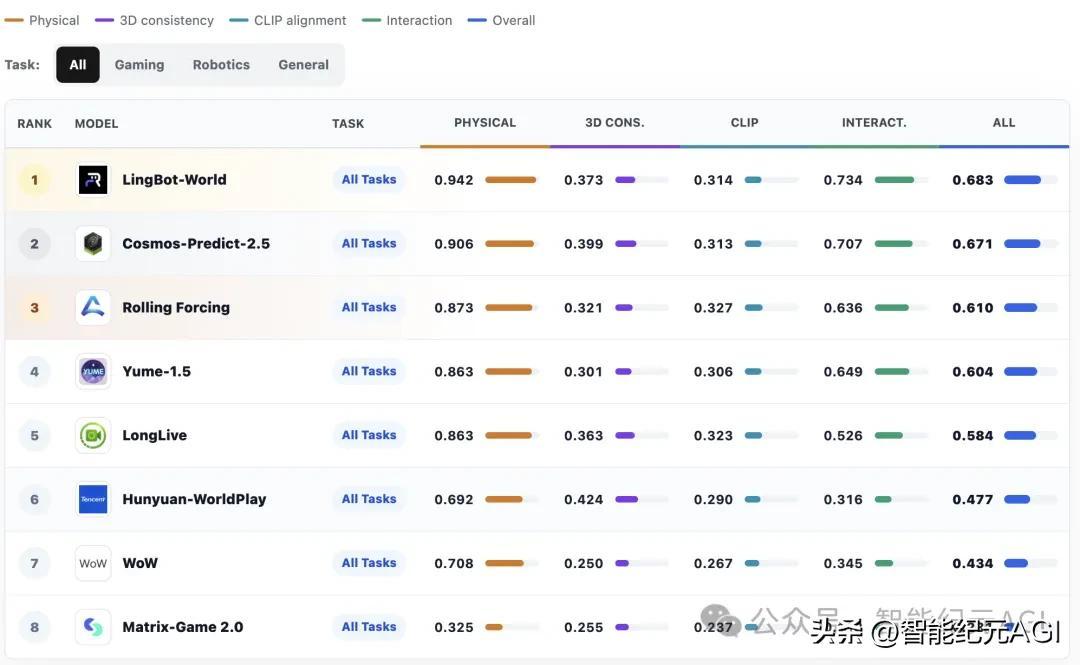Click the rank 6 badge
This screenshot has height=665, width=1080.
pyautogui.click(x=34, y=499)
